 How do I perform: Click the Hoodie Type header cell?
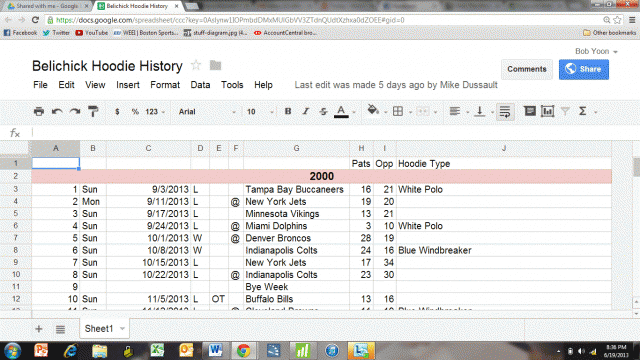(504, 164)
